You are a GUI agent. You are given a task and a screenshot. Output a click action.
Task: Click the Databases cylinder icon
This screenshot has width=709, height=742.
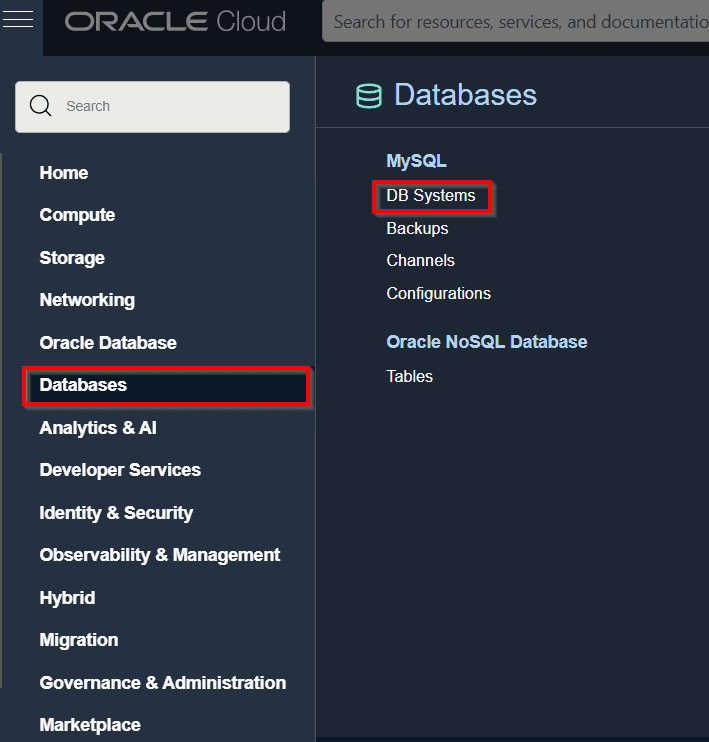pos(369,96)
